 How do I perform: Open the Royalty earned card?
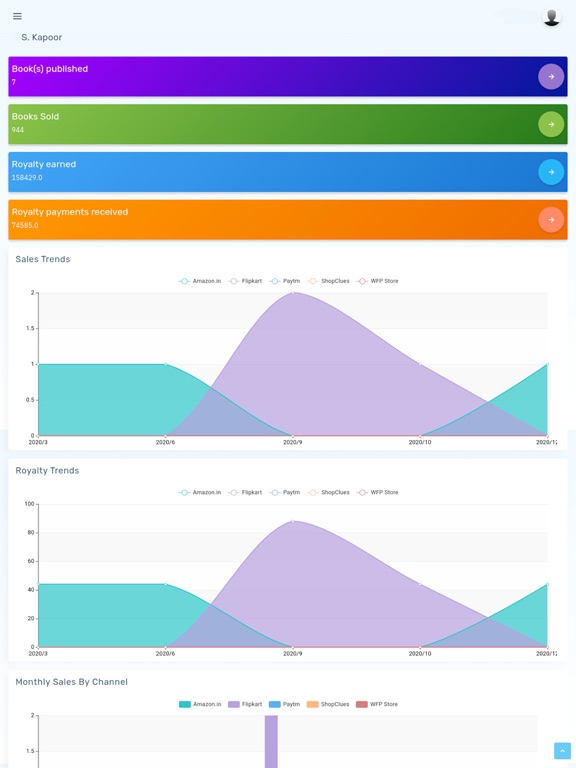[288, 172]
